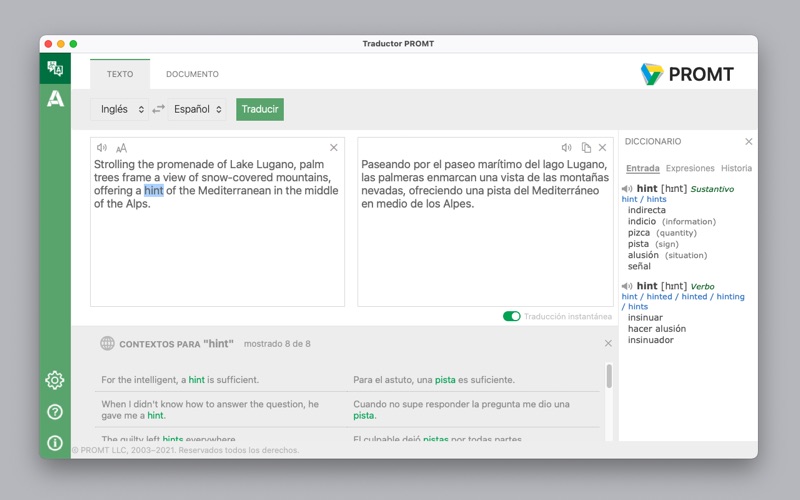Click context 'Para el astuto, una pista es suficiente.'

pos(434,380)
